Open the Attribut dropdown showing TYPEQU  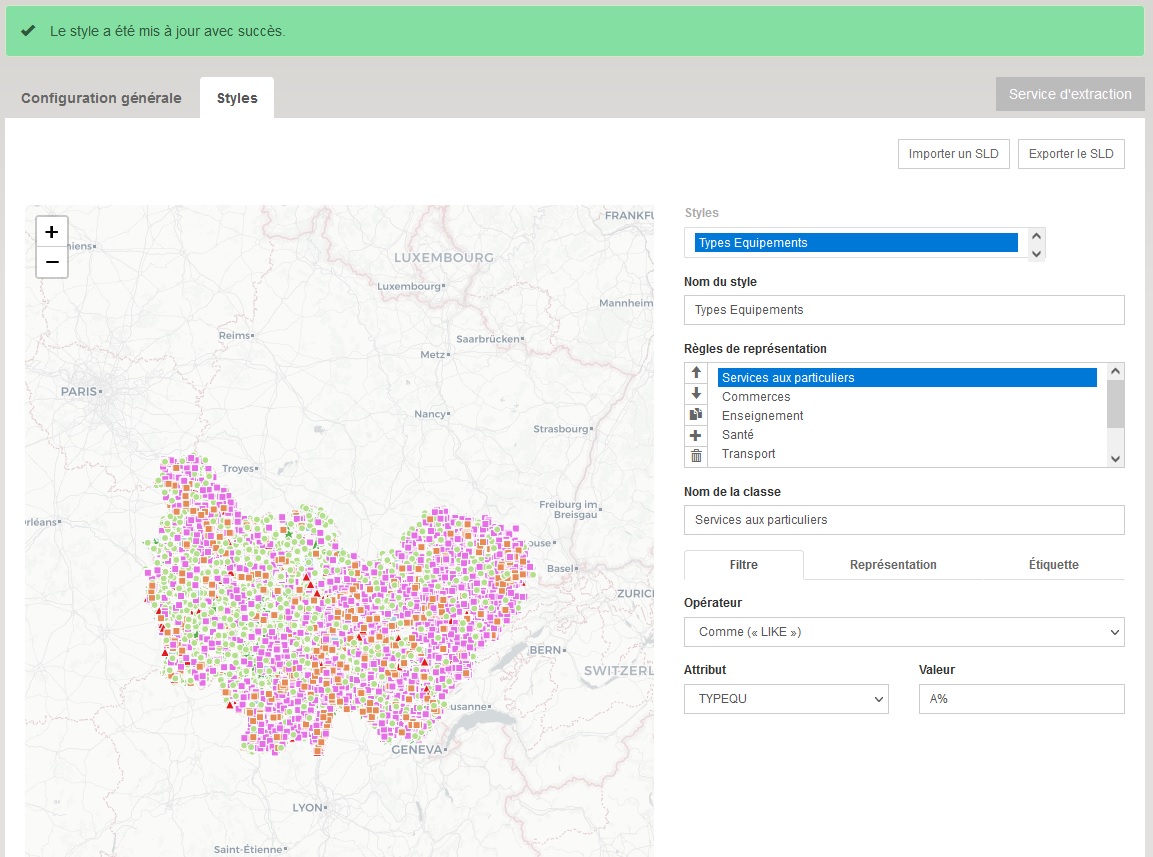[786, 699]
